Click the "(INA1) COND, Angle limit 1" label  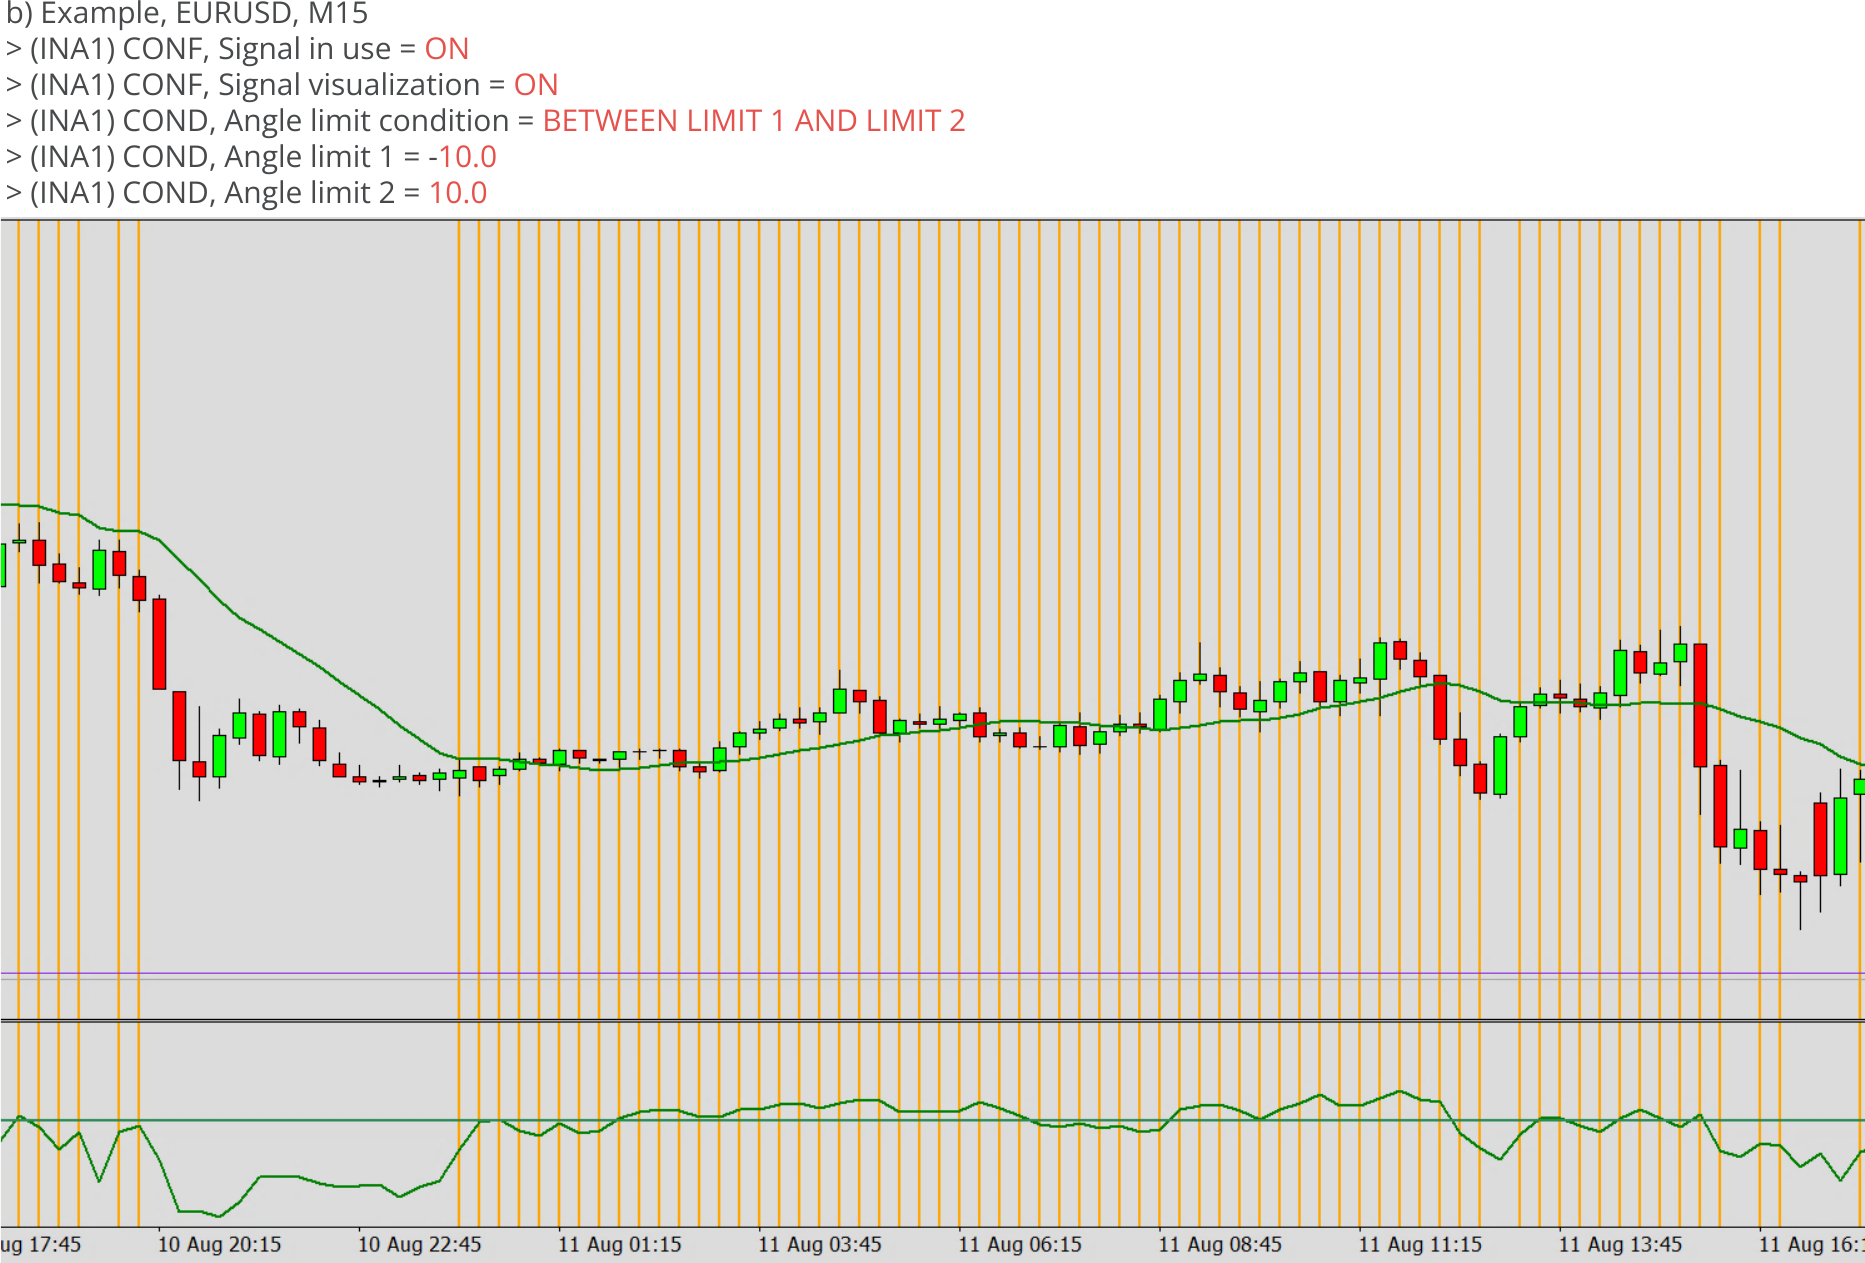click(x=211, y=157)
